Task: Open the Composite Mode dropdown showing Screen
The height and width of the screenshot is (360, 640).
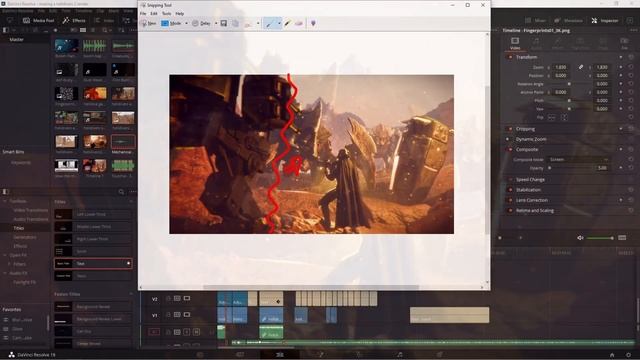Action: [578, 159]
